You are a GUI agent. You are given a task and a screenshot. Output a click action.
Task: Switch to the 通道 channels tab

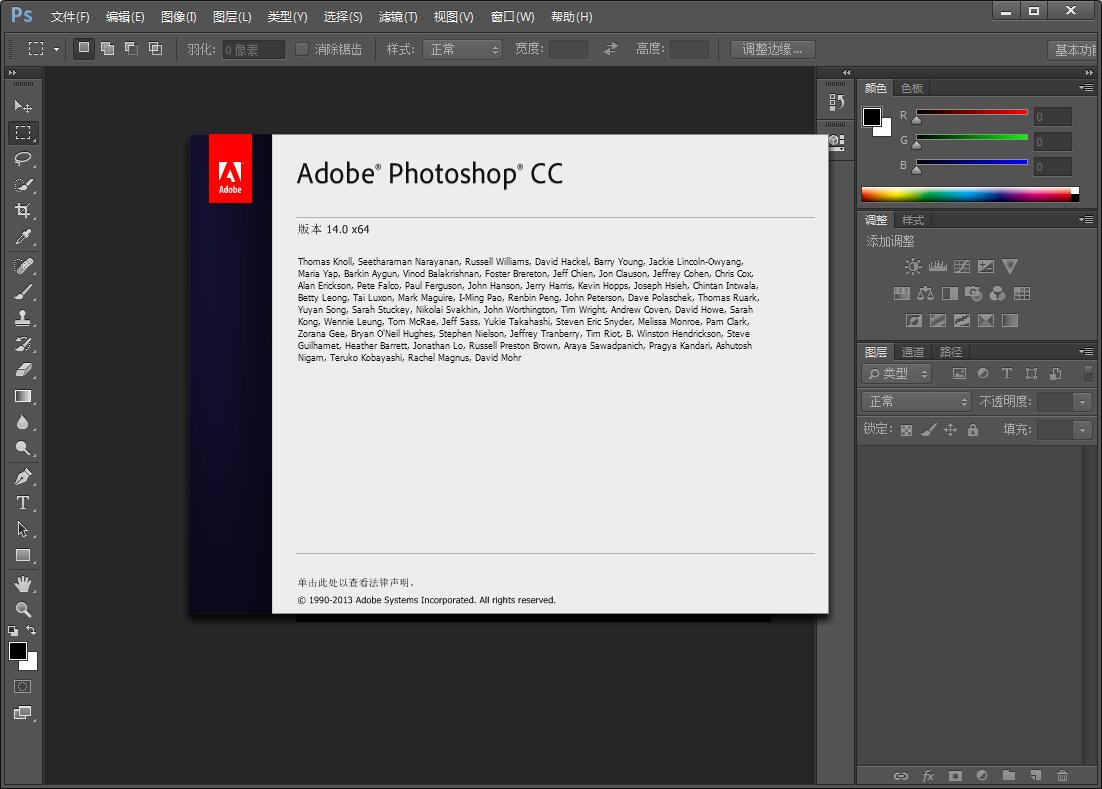(x=912, y=352)
